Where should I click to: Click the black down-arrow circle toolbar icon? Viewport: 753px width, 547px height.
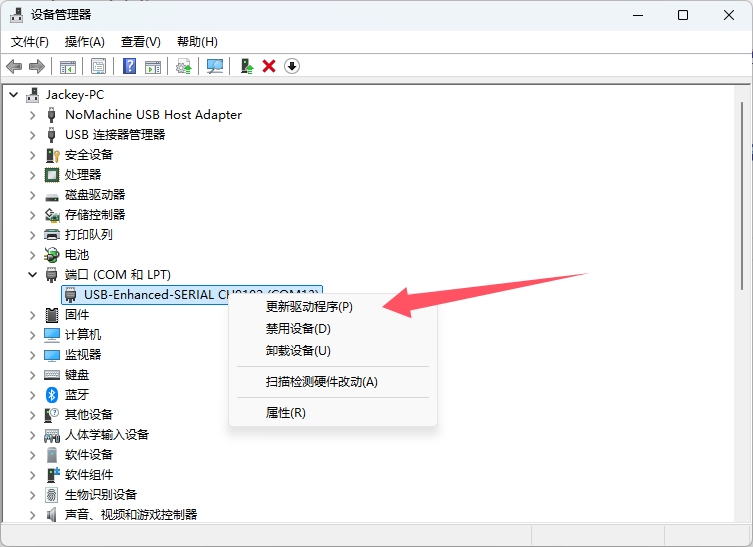pyautogui.click(x=292, y=66)
